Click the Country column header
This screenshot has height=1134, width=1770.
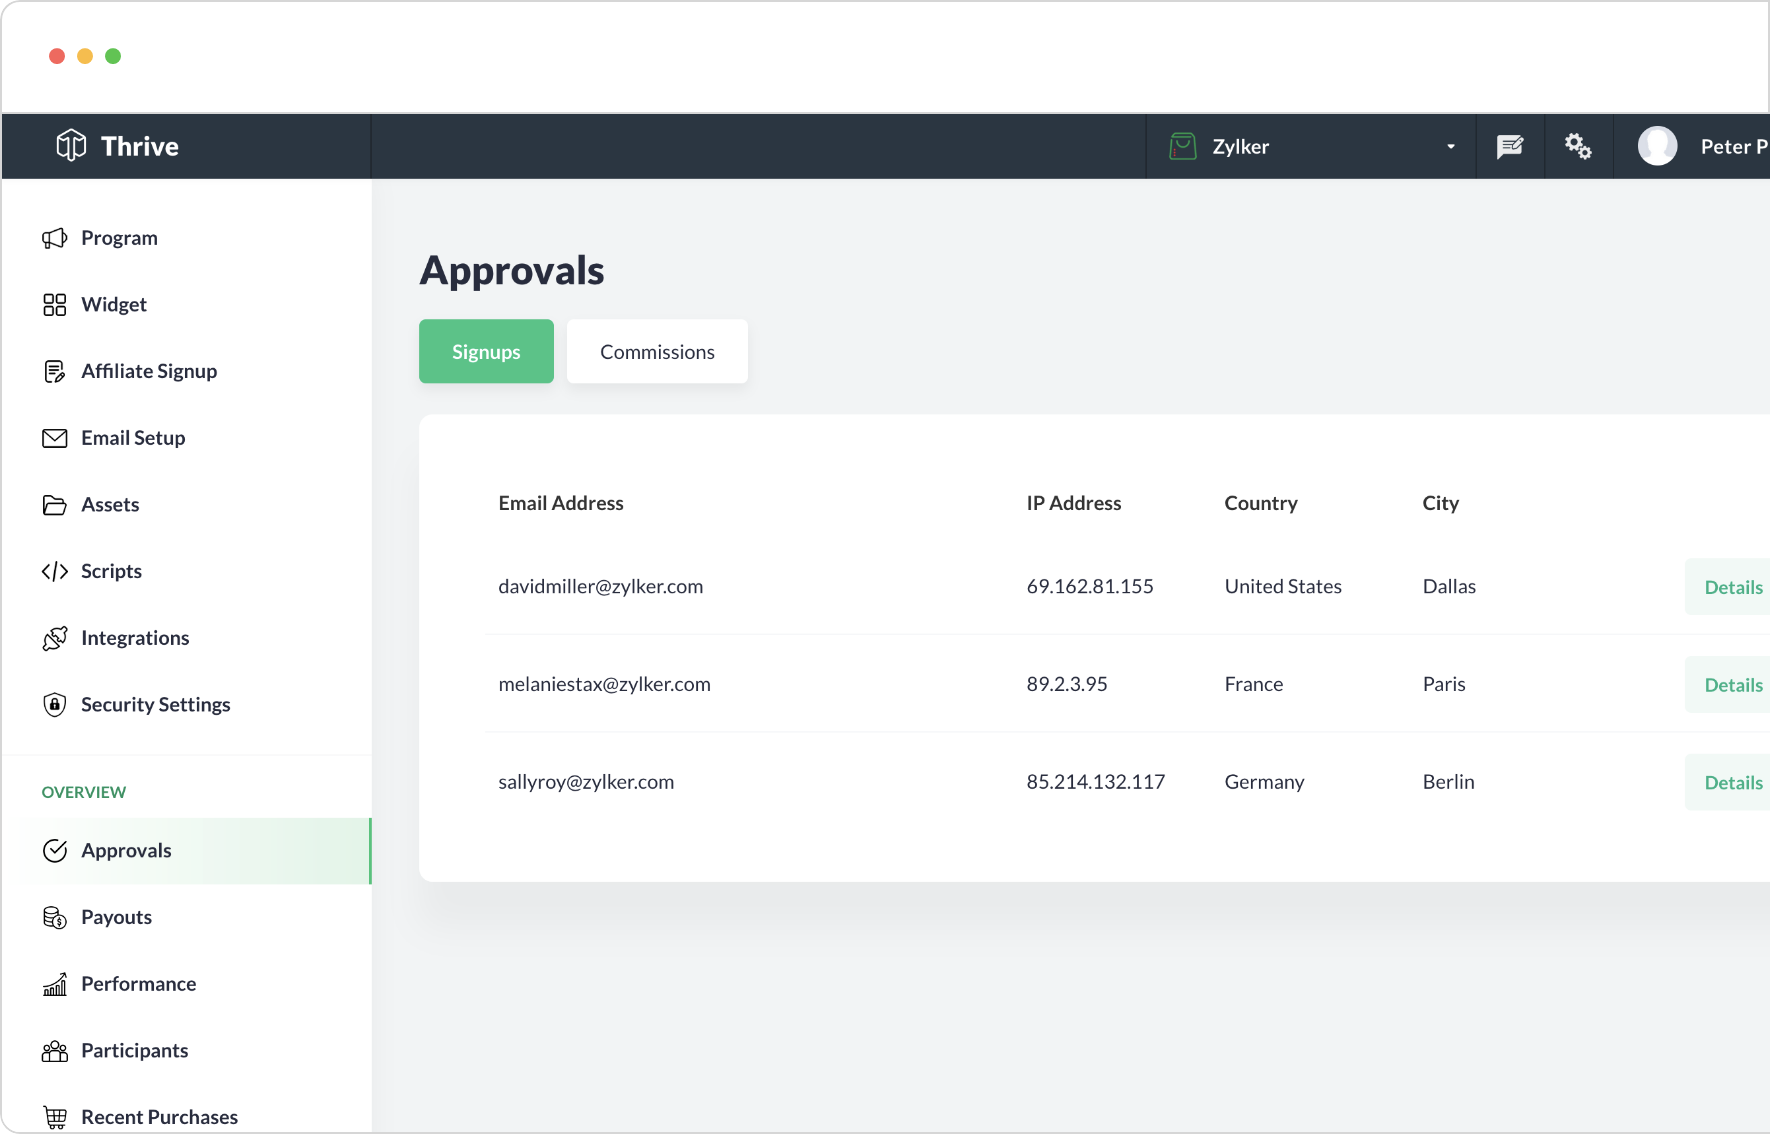click(1261, 504)
